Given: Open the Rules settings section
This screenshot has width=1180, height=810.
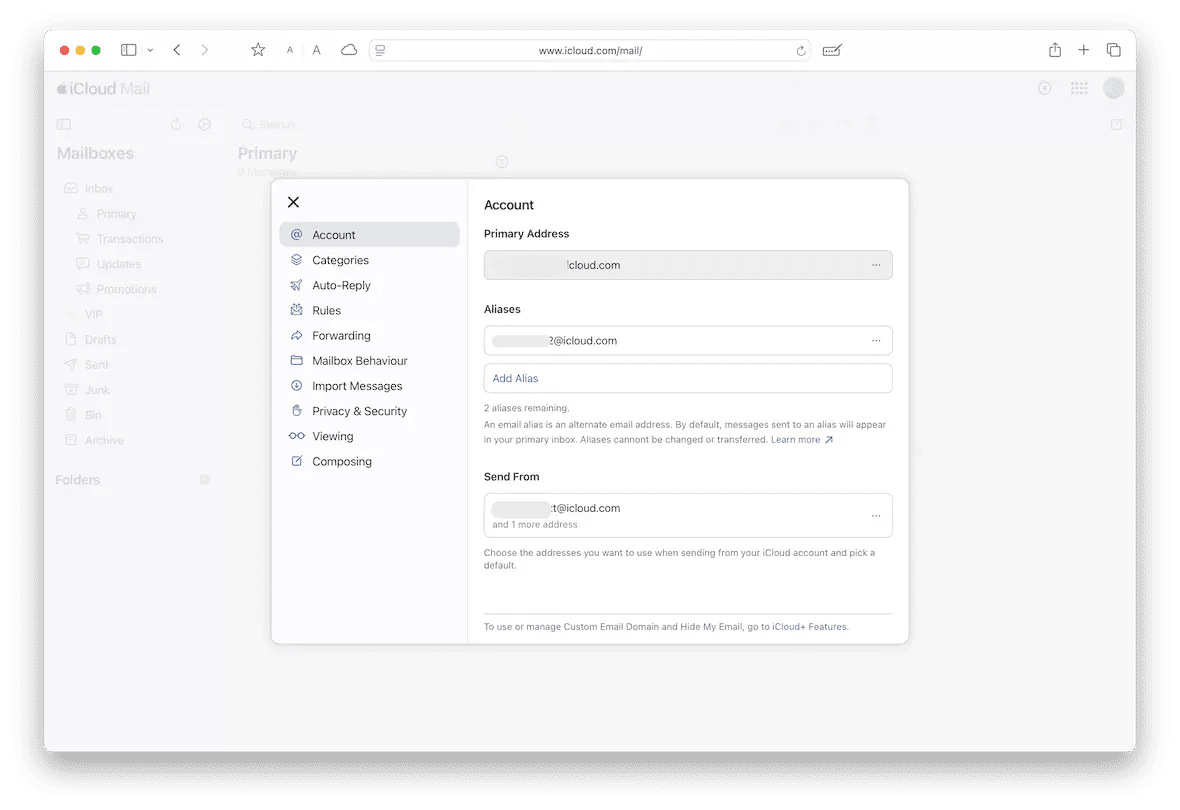Looking at the screenshot, I should (x=370, y=310).
